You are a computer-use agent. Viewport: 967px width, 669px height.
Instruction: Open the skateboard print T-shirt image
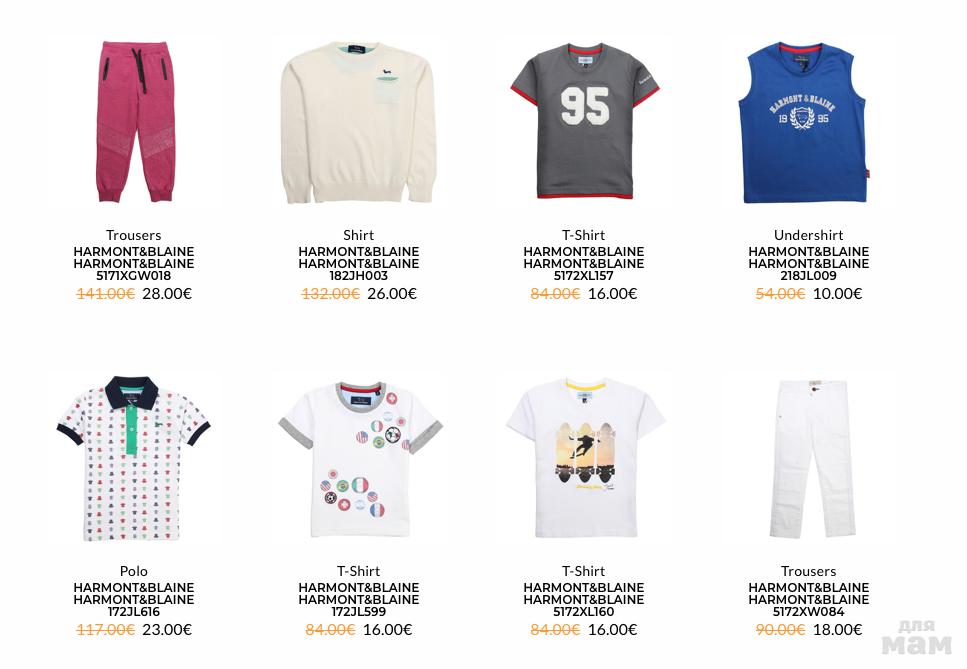click(x=585, y=457)
